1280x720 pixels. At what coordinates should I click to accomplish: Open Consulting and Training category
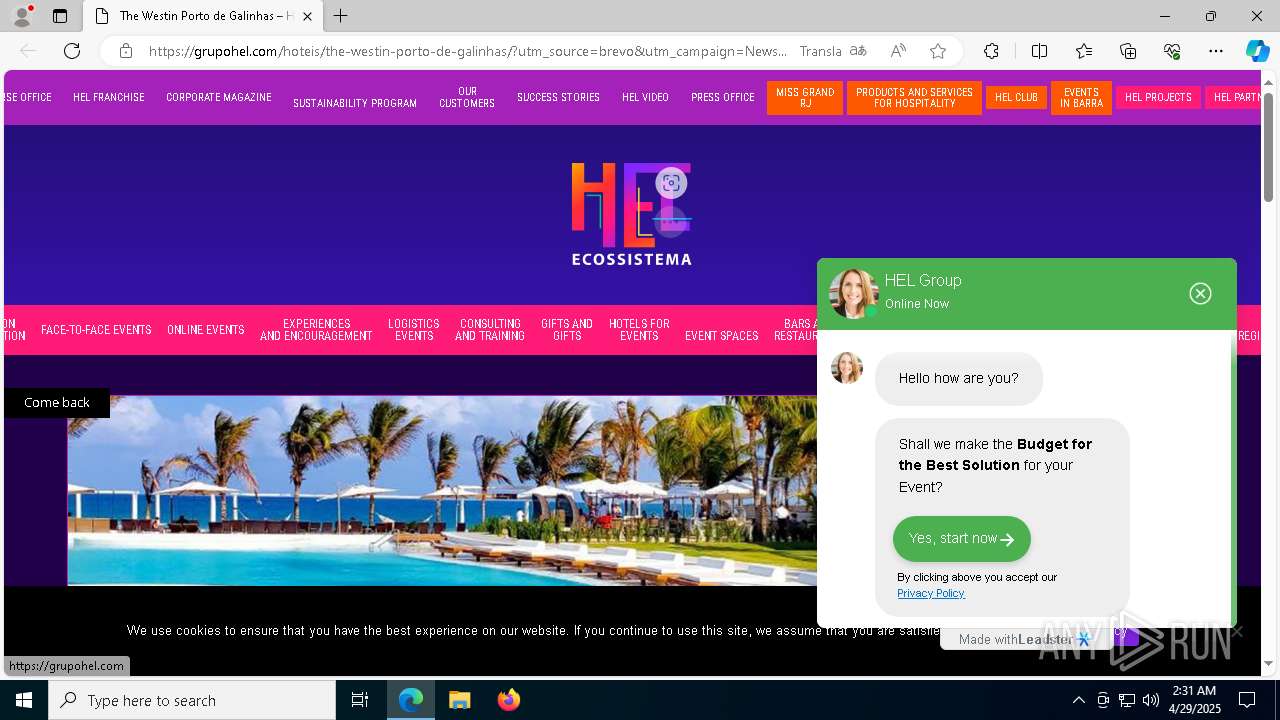coord(490,330)
